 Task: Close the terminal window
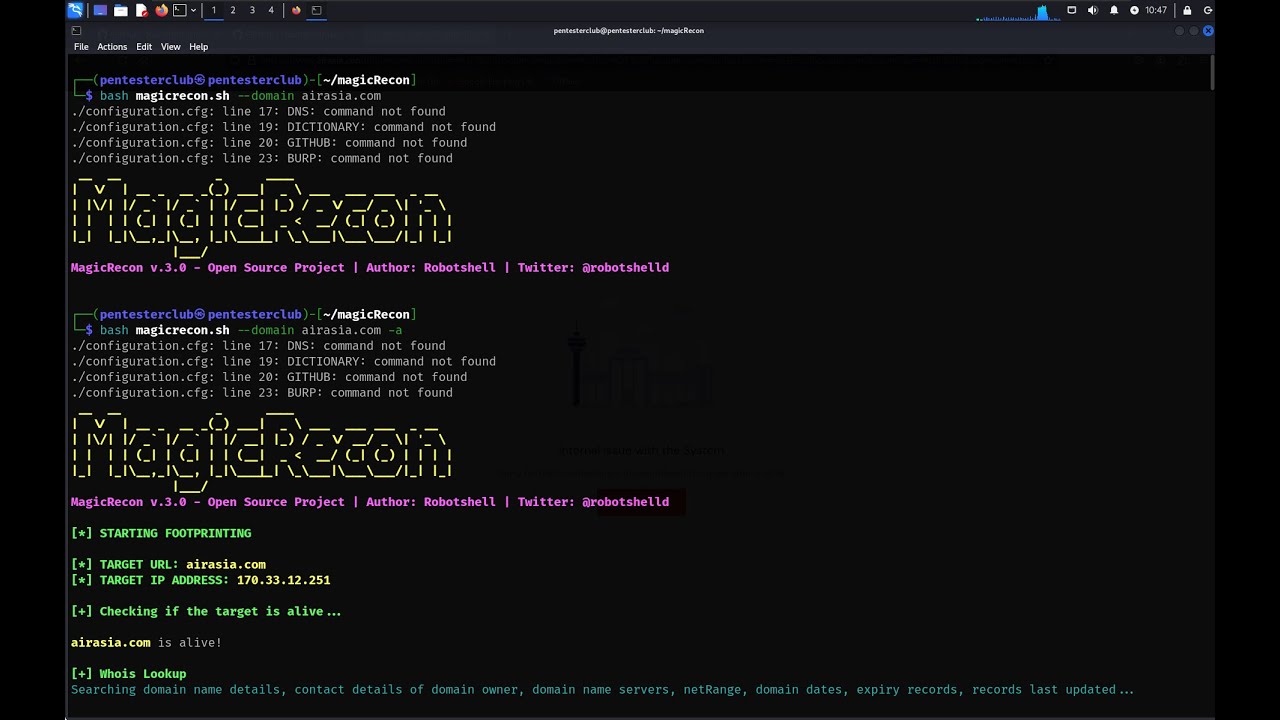[1208, 31]
